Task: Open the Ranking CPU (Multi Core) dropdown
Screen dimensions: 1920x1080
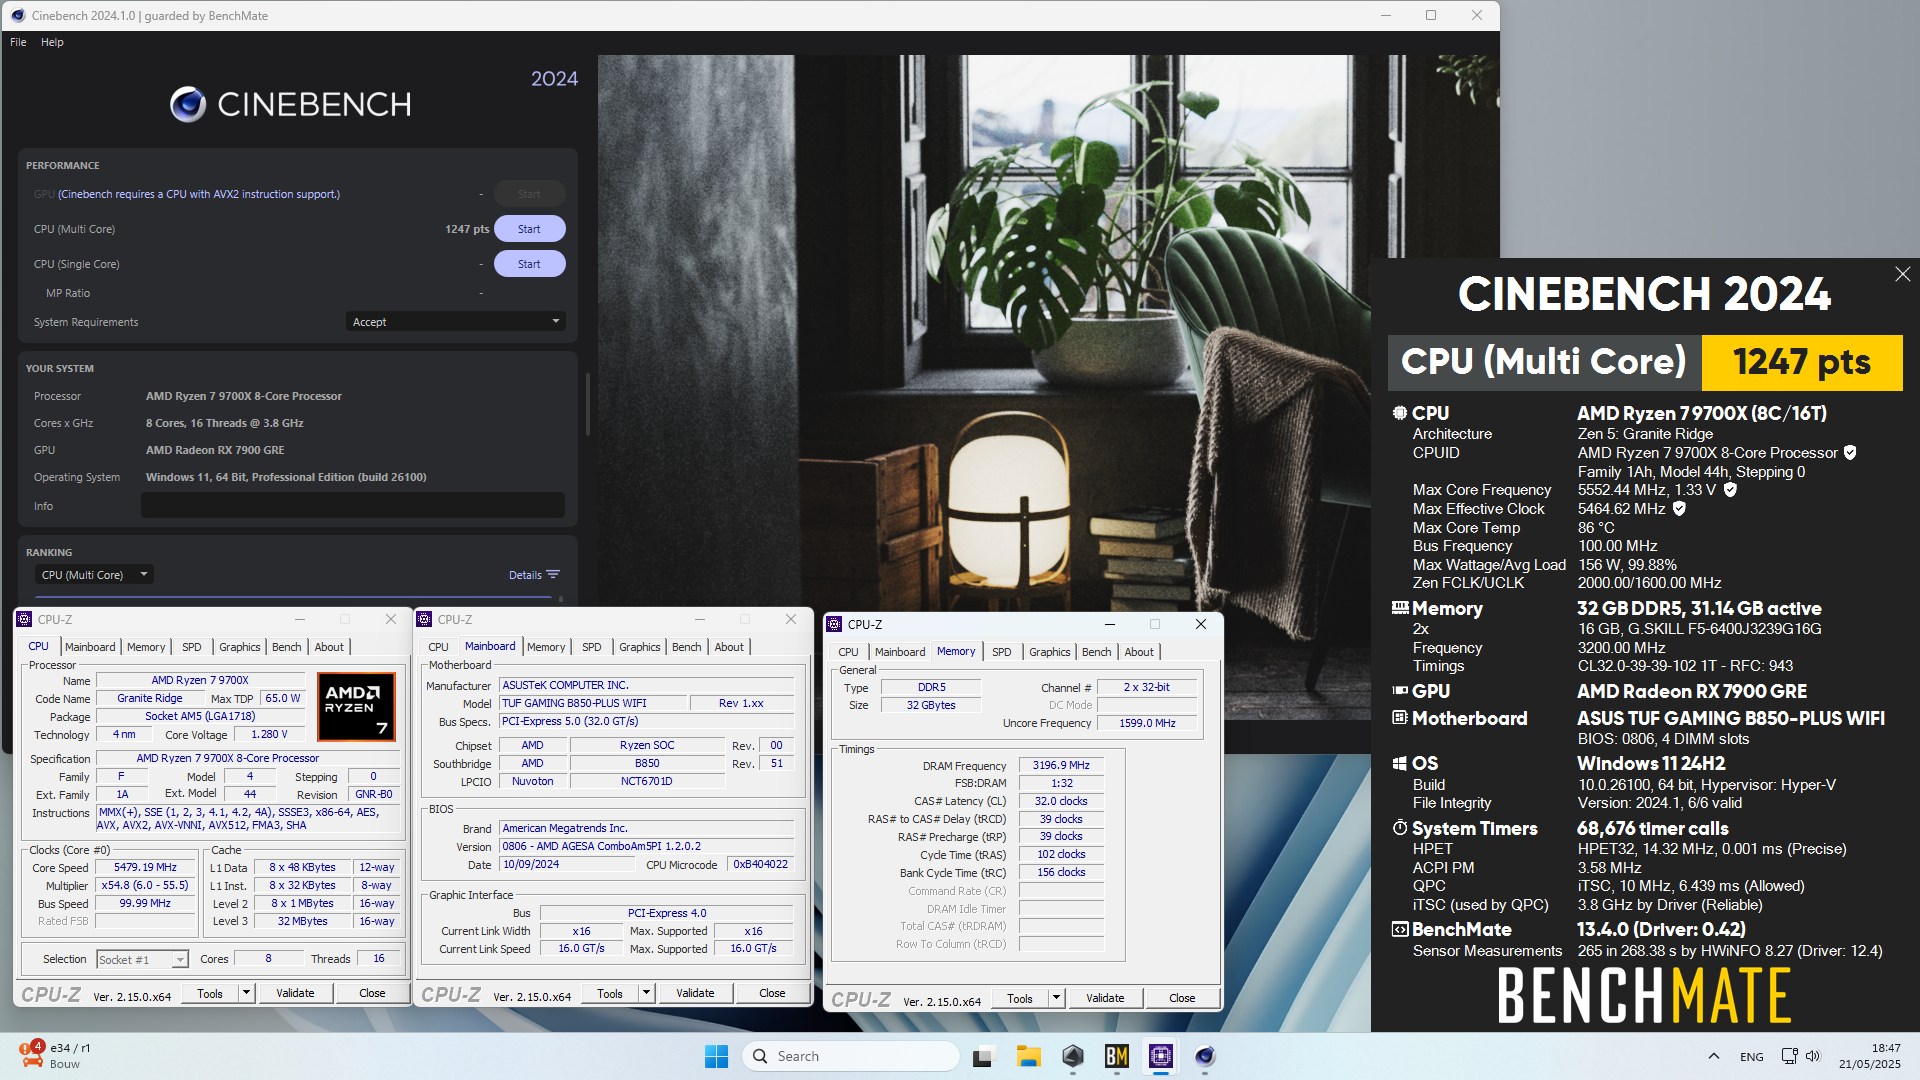Action: (94, 575)
